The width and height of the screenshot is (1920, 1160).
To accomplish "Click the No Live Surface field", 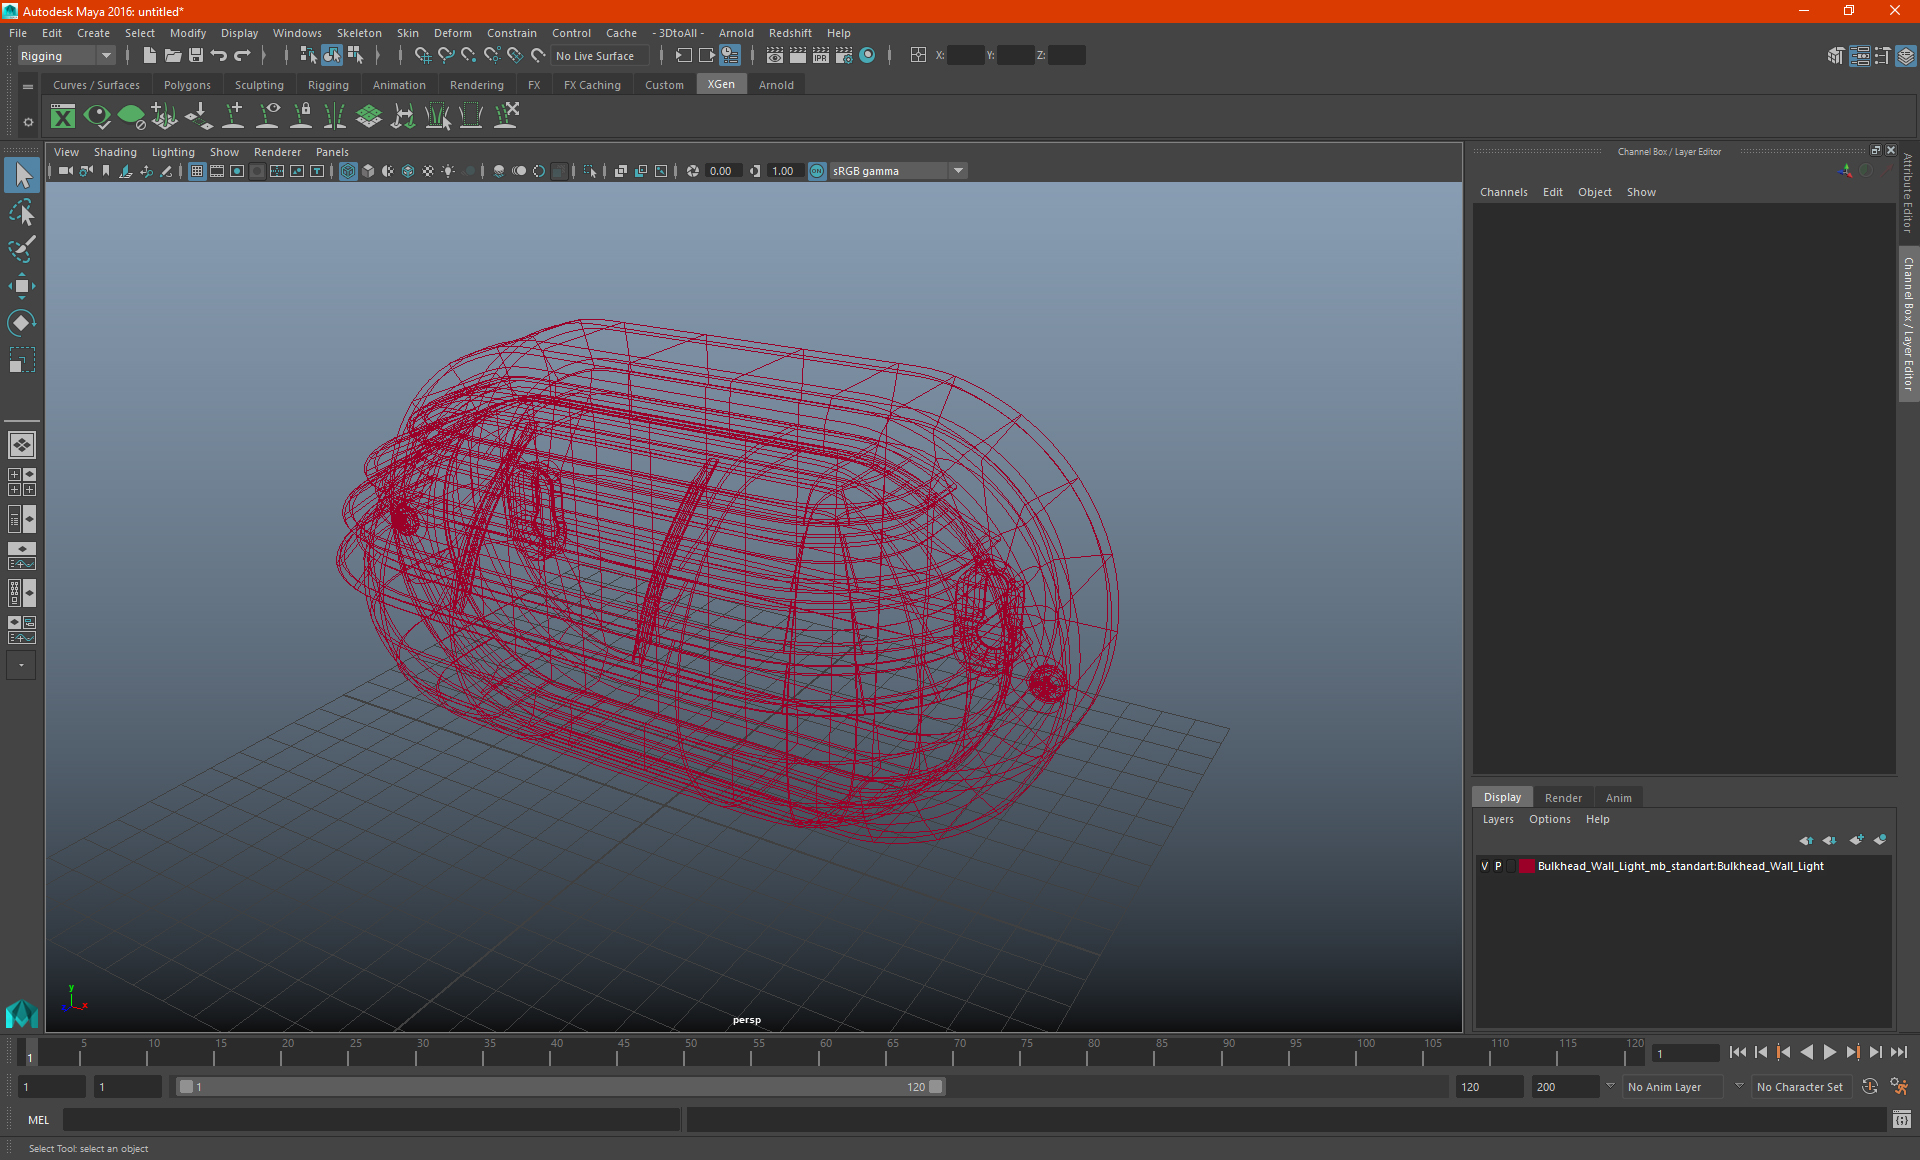I will (600, 56).
